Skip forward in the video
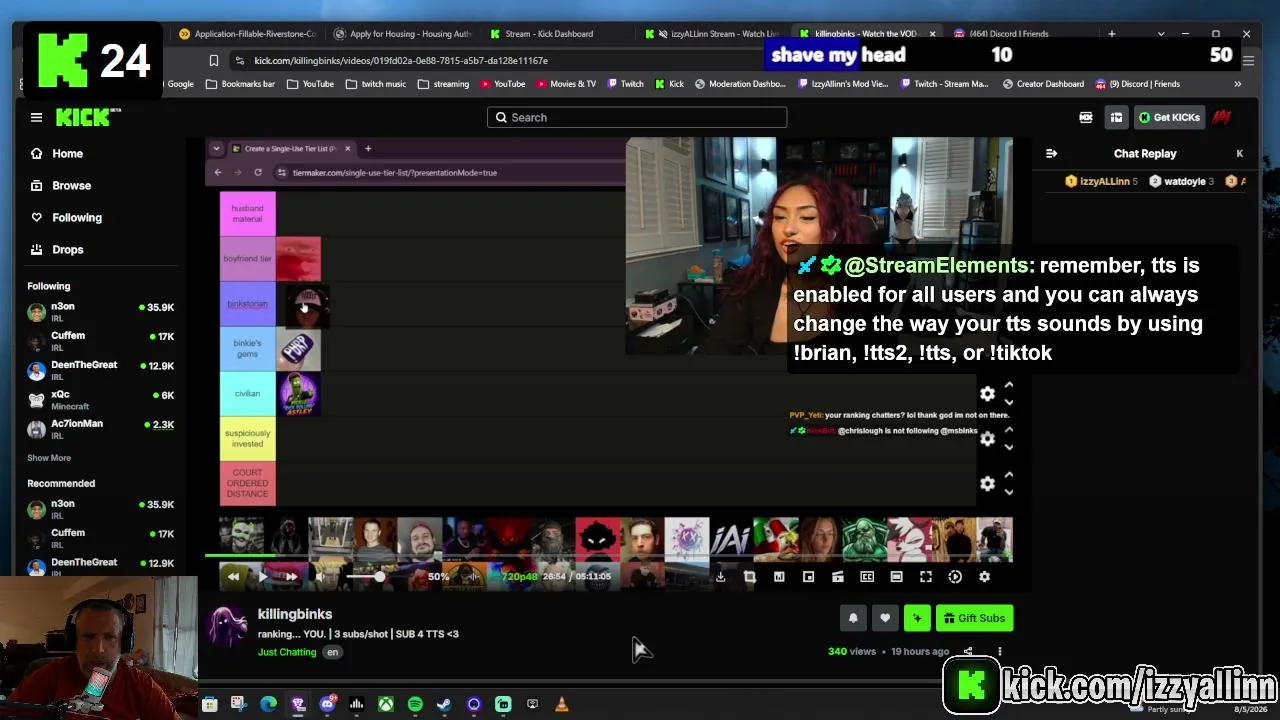Viewport: 1280px width, 720px height. (x=291, y=576)
